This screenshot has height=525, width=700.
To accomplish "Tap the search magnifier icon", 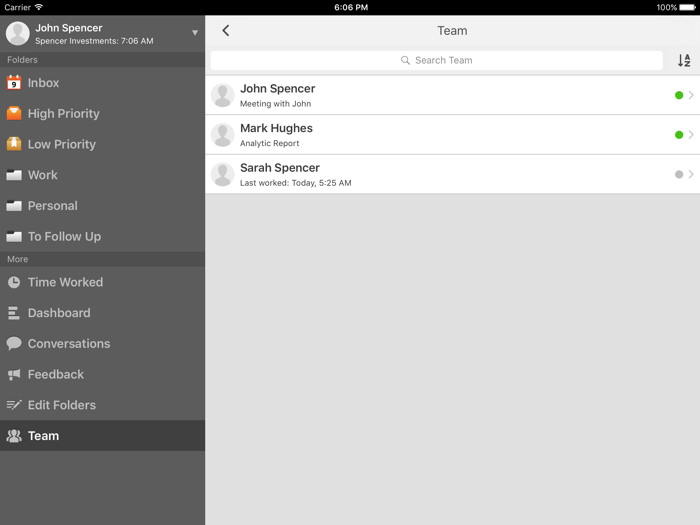I will (405, 60).
